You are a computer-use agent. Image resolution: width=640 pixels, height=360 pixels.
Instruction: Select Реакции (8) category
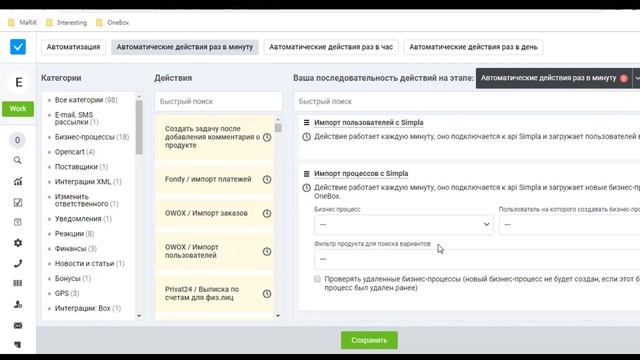pos(74,234)
